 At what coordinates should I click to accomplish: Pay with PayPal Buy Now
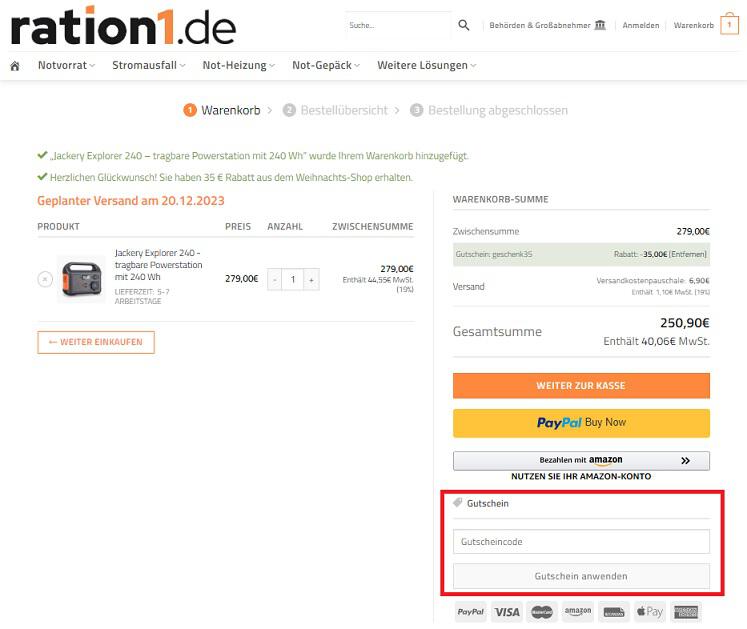pos(581,423)
